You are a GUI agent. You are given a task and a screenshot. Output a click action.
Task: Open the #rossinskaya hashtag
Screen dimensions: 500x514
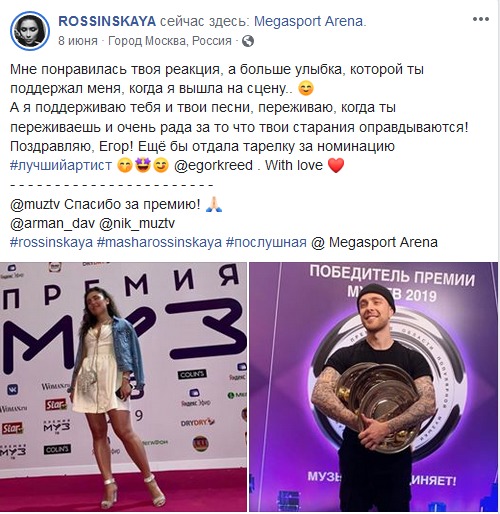pos(51,242)
